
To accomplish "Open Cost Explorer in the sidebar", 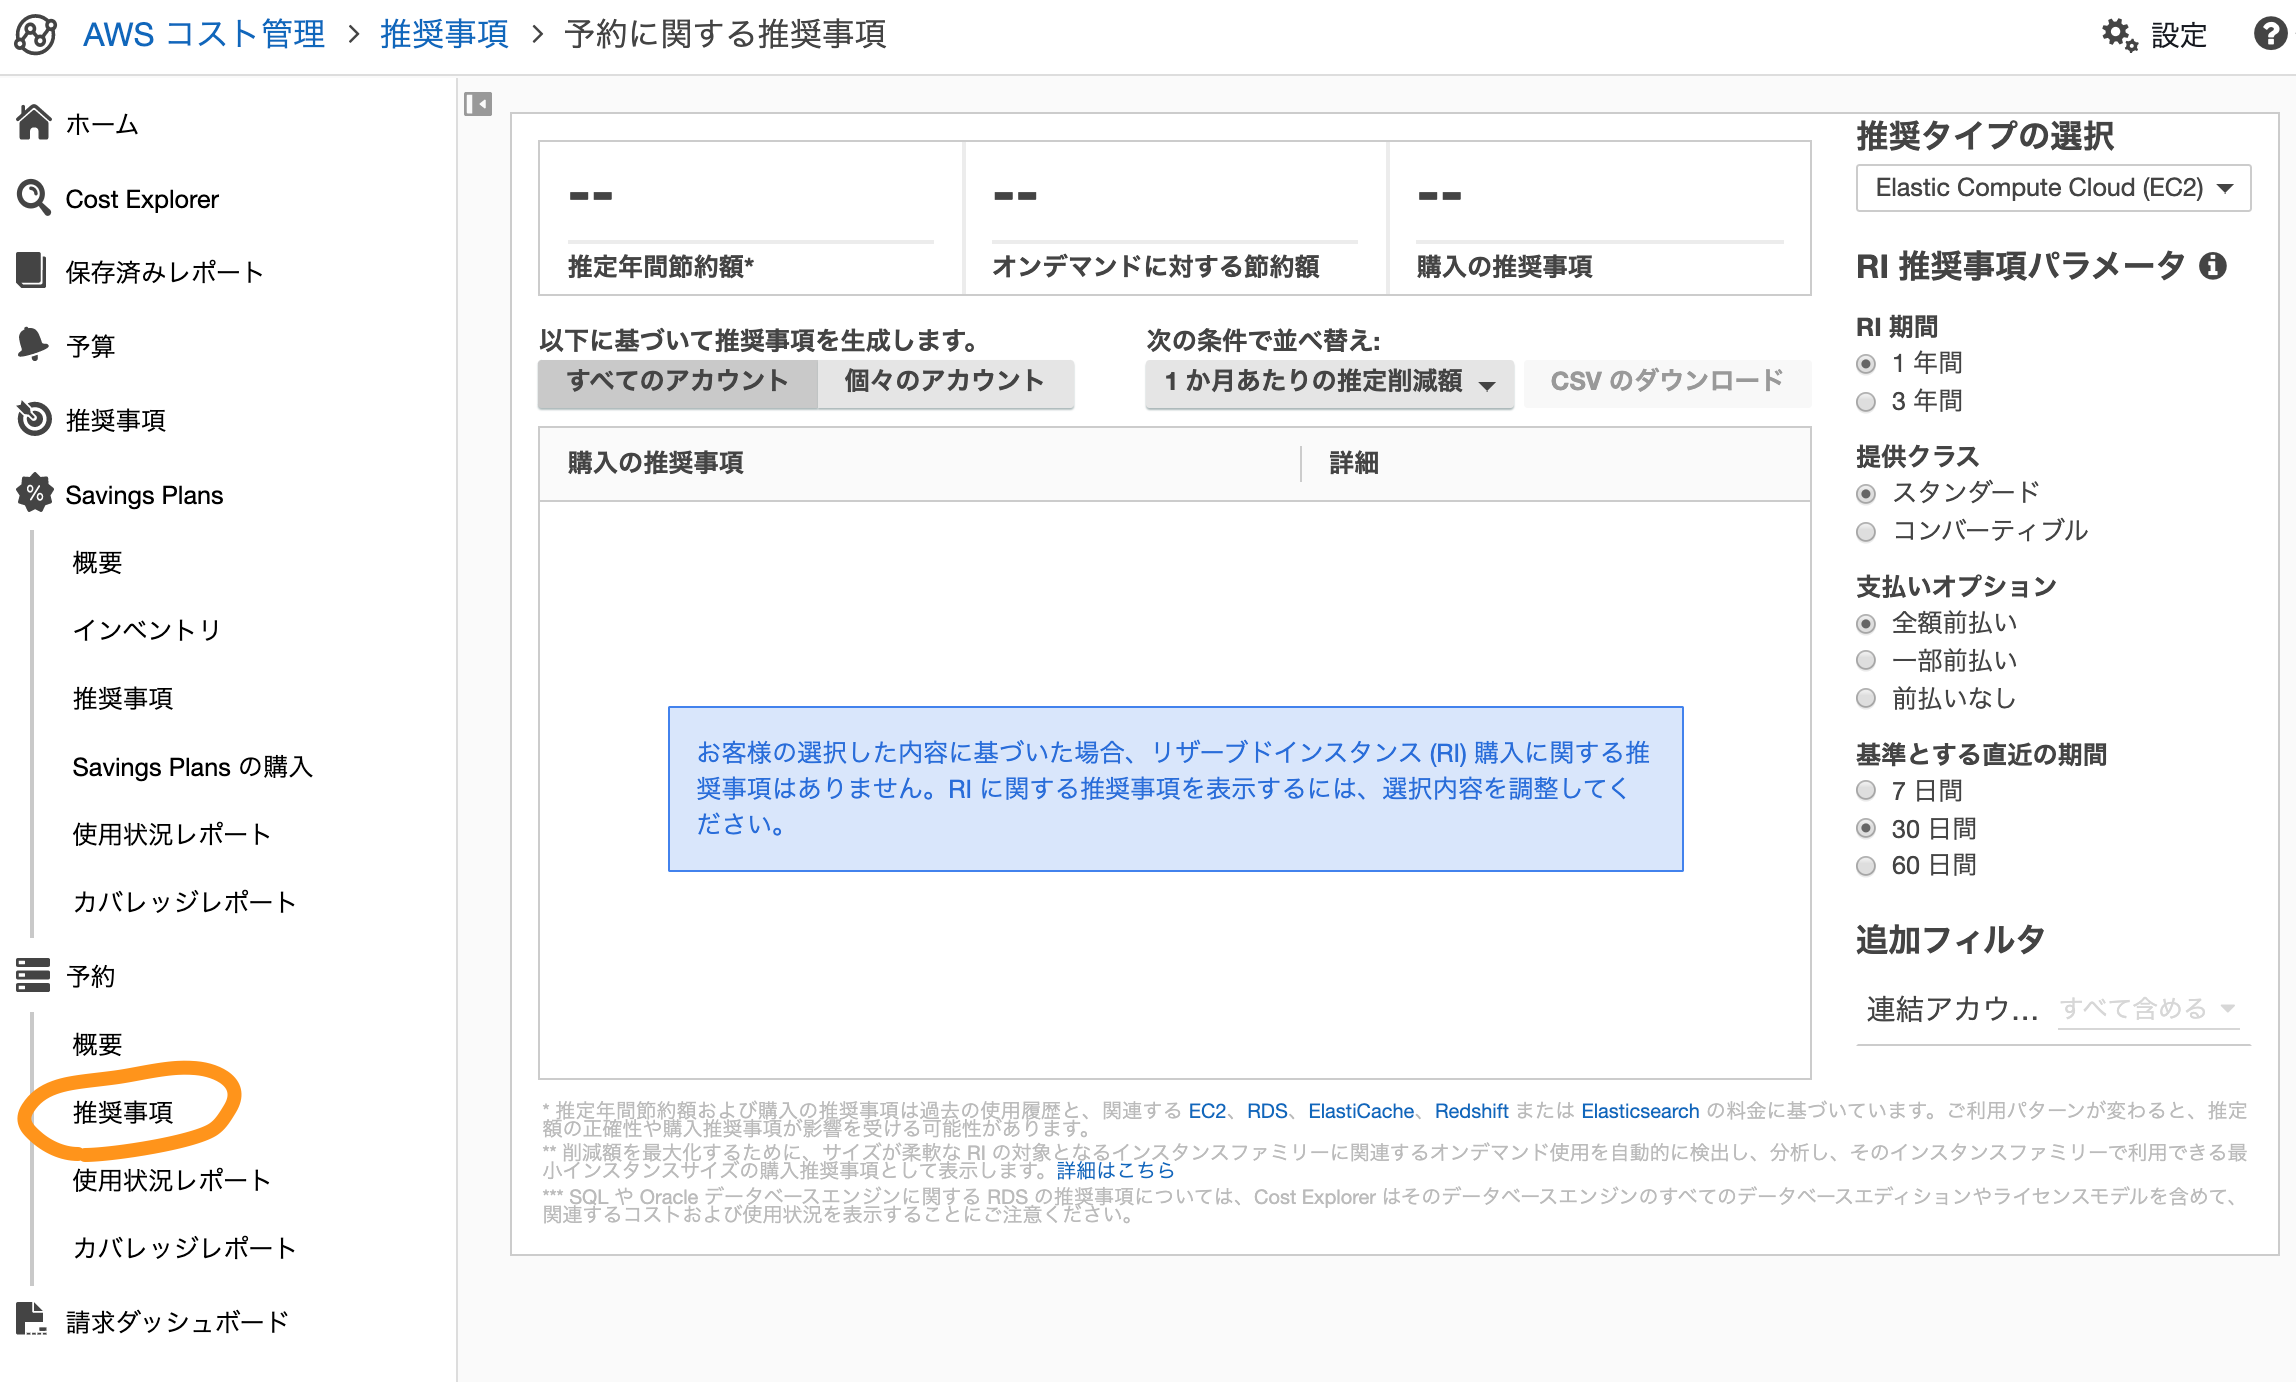I will 142,198.
